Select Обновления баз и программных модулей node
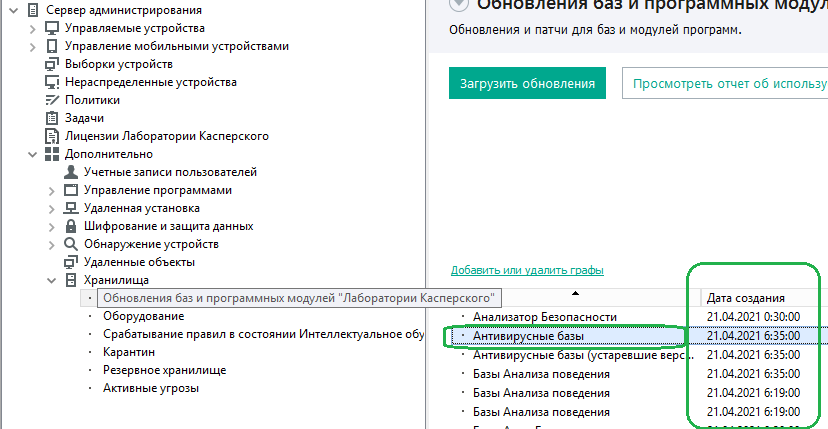 click(301, 297)
